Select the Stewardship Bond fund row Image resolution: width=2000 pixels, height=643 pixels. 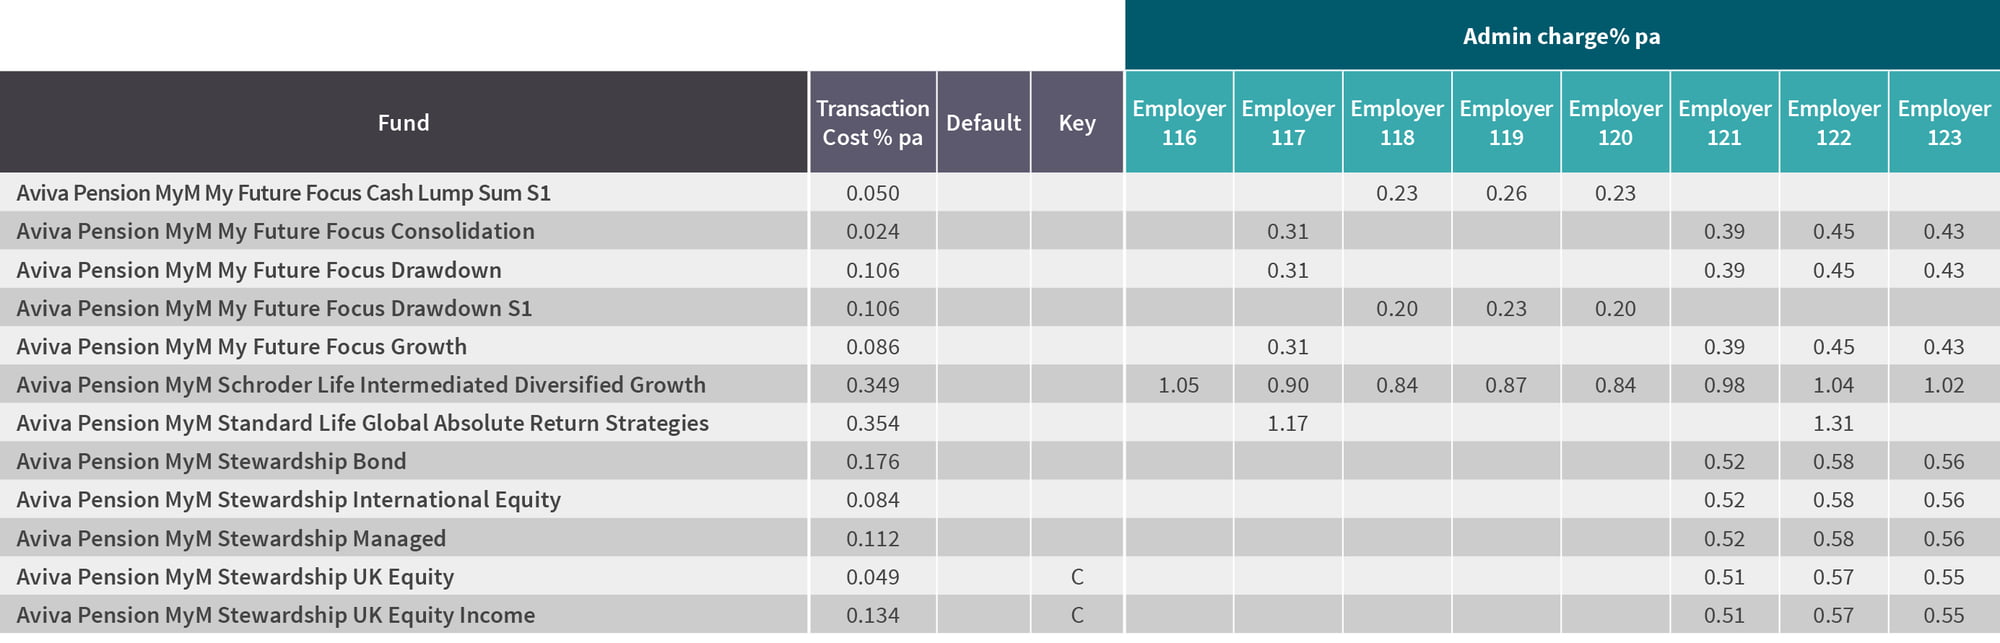click(1000, 461)
